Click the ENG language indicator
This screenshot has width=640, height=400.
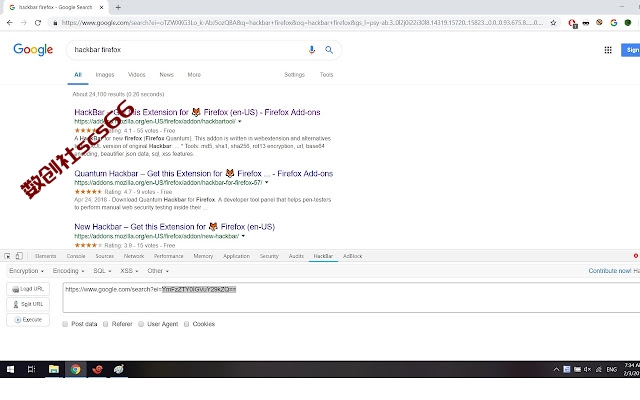(x=611, y=369)
